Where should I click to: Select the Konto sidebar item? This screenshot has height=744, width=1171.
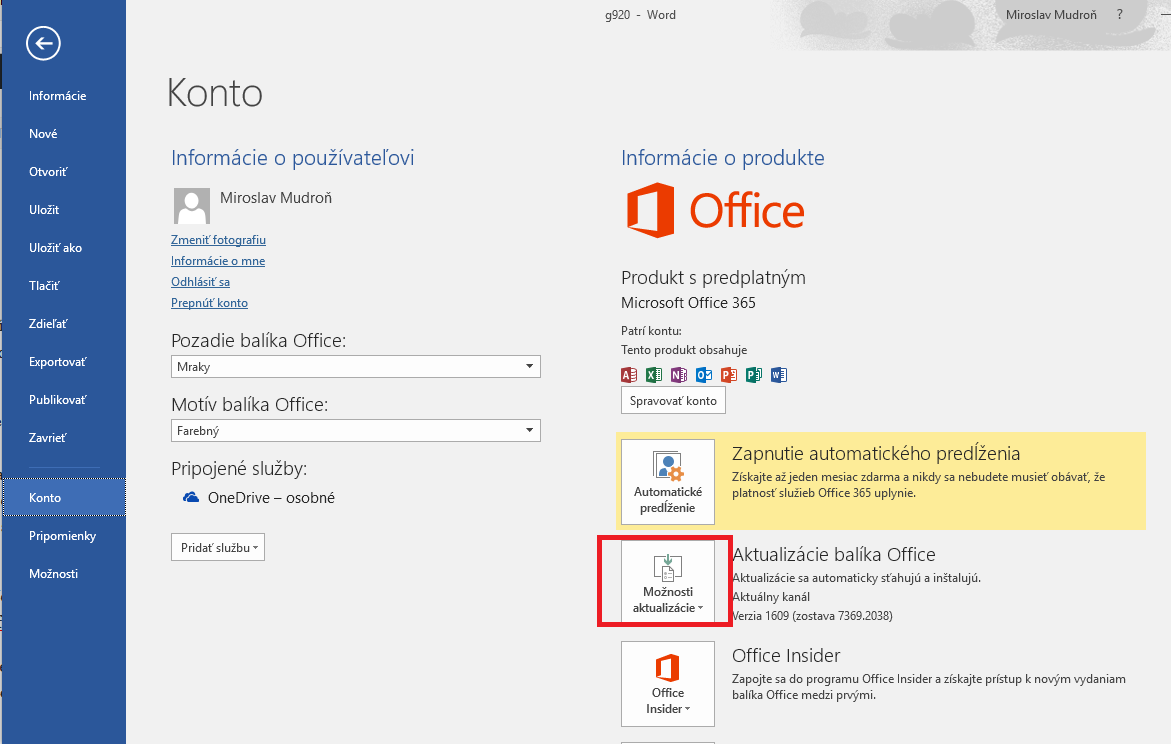point(63,497)
